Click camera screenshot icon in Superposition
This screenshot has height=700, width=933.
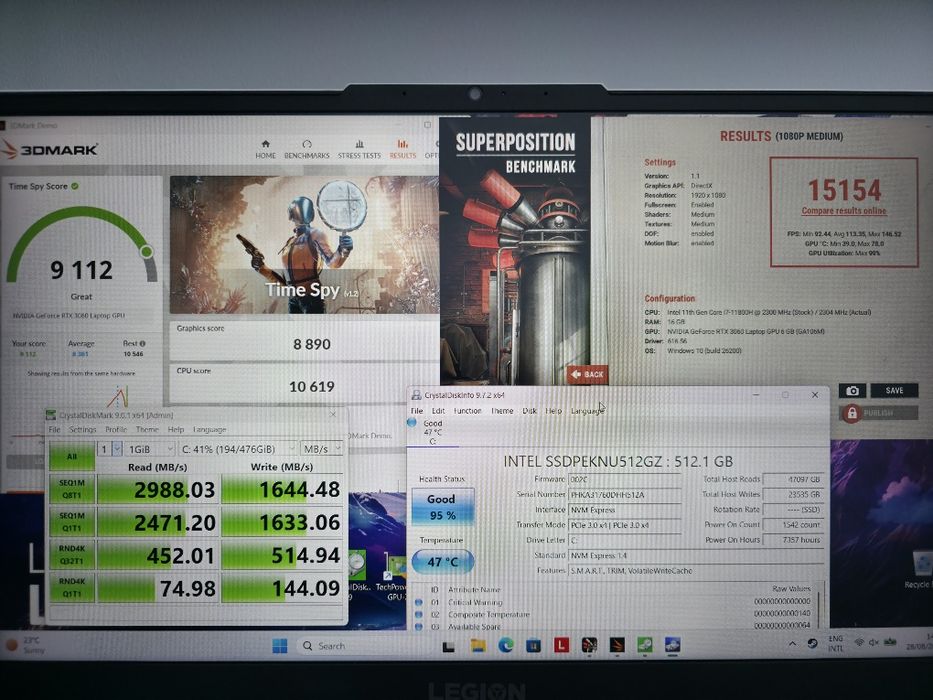(852, 390)
